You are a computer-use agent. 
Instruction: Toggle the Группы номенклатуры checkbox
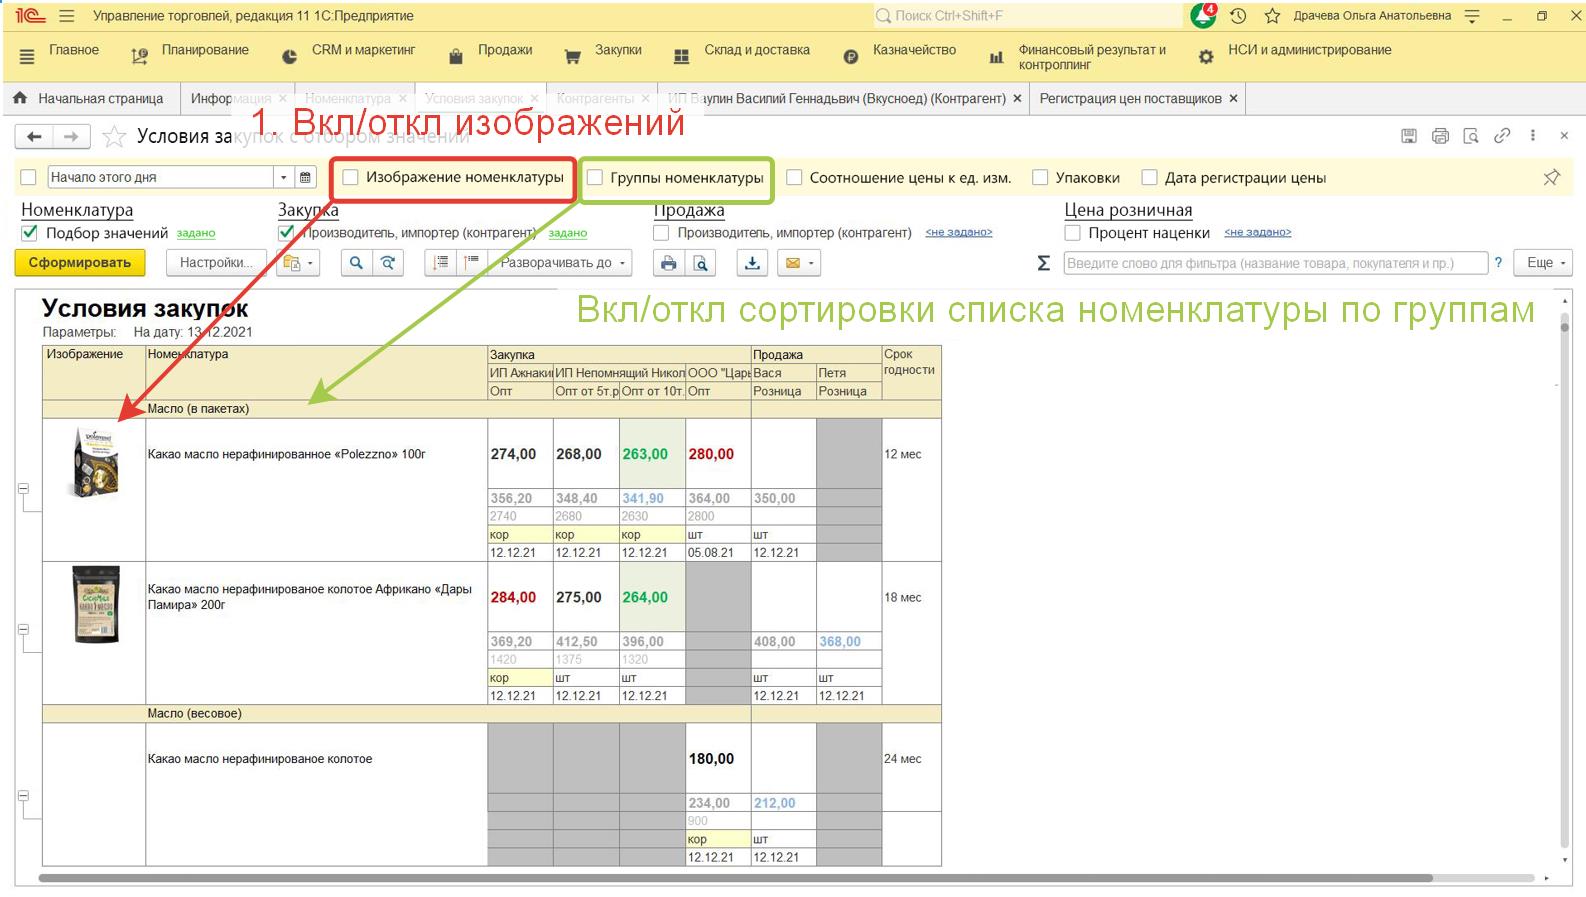click(x=595, y=177)
